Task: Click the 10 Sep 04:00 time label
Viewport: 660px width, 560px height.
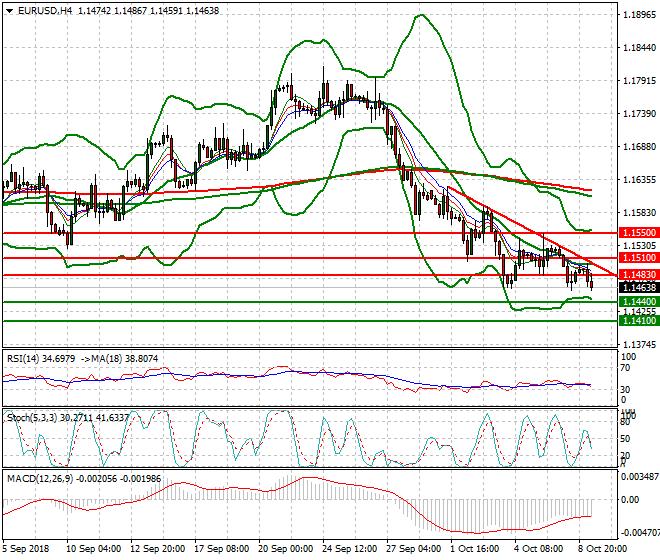Action: click(93, 549)
